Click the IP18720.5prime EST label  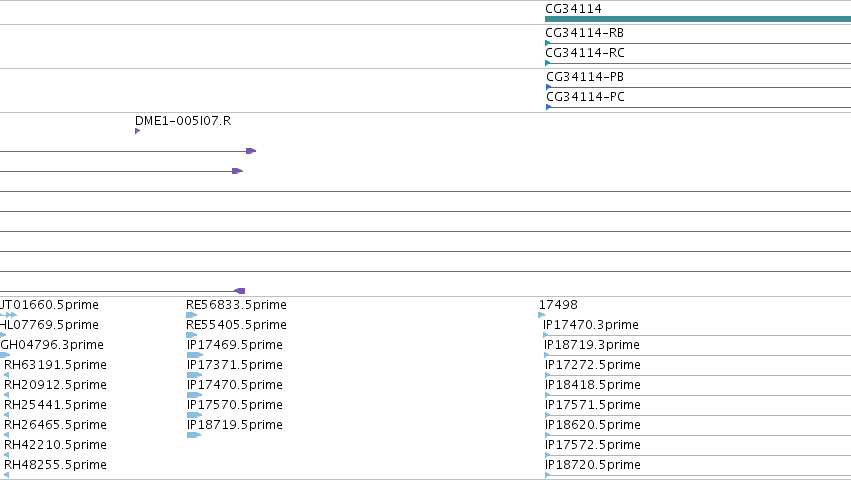593,465
